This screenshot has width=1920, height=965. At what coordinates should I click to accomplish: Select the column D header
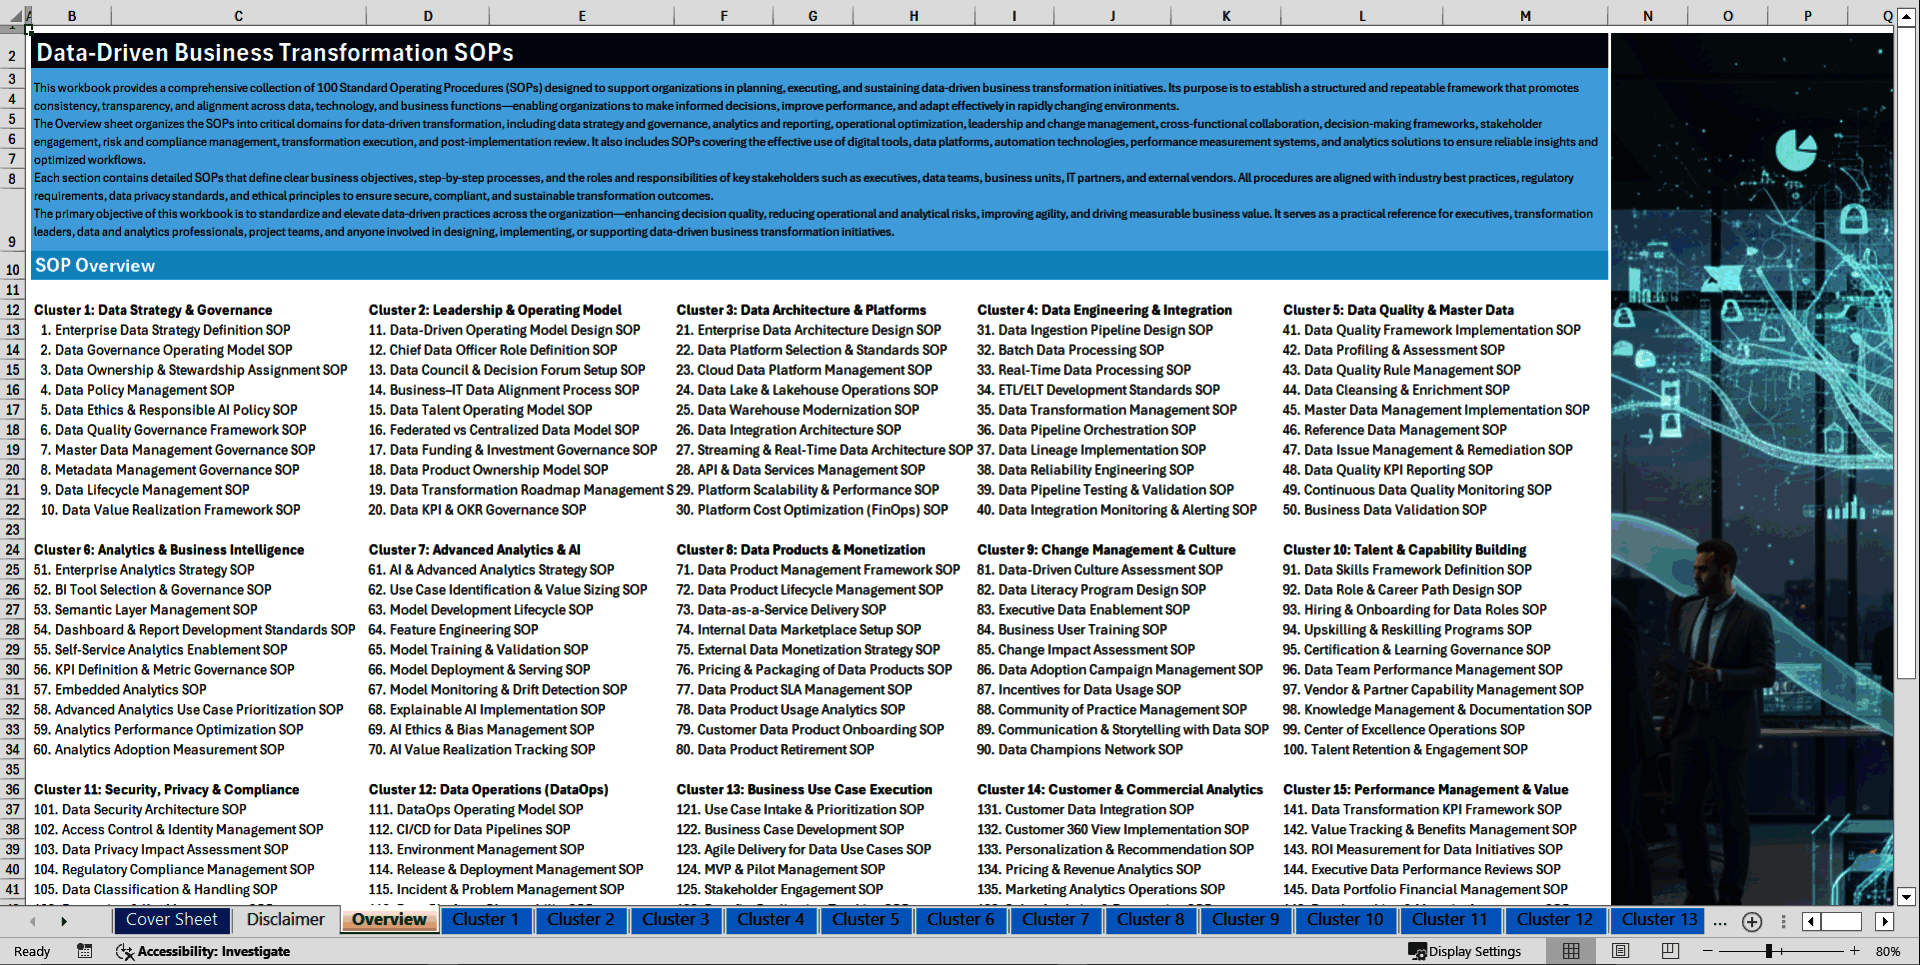coord(428,15)
